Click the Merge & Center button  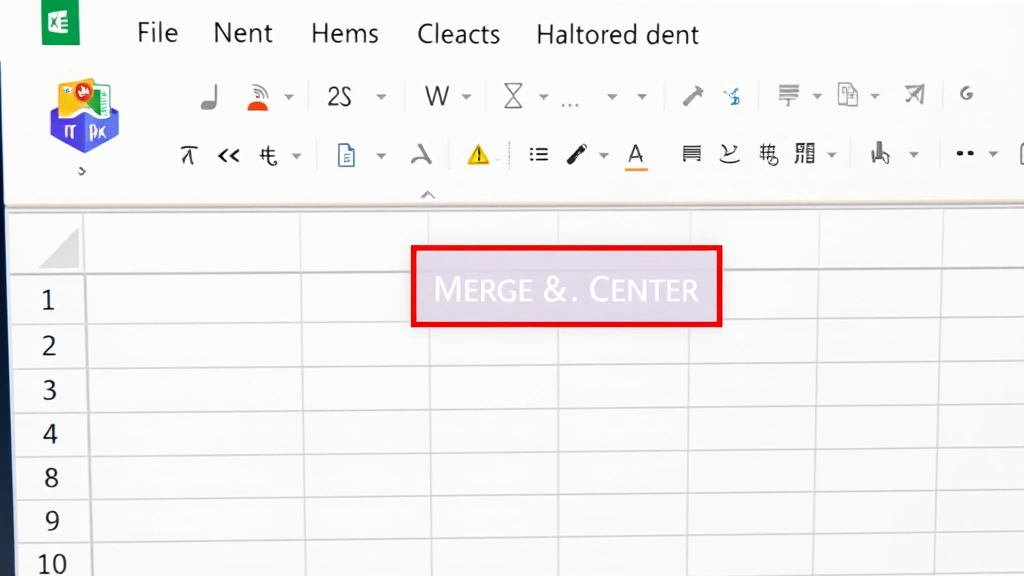coord(566,288)
